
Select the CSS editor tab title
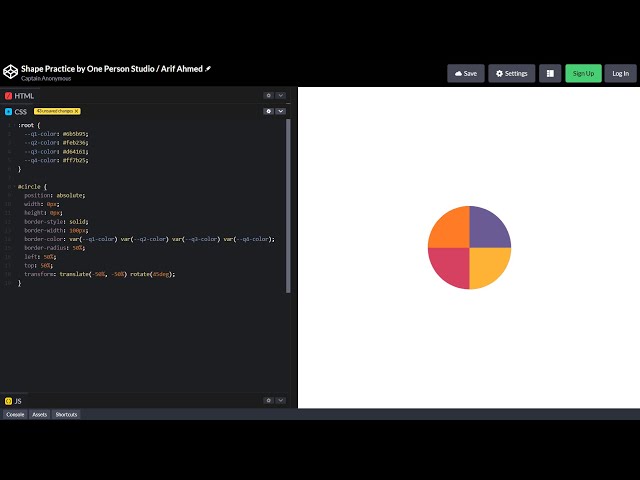click(x=20, y=111)
